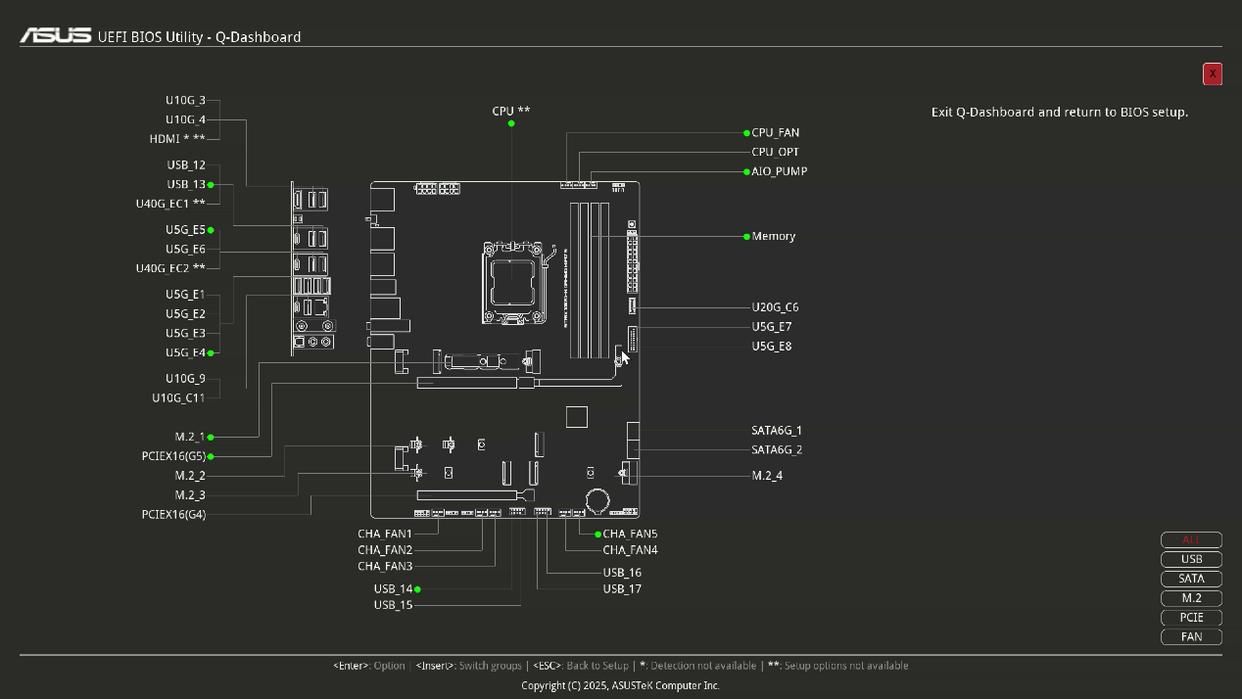Select the U5G_E6 port label
The image size is (1242, 699).
pos(185,249)
